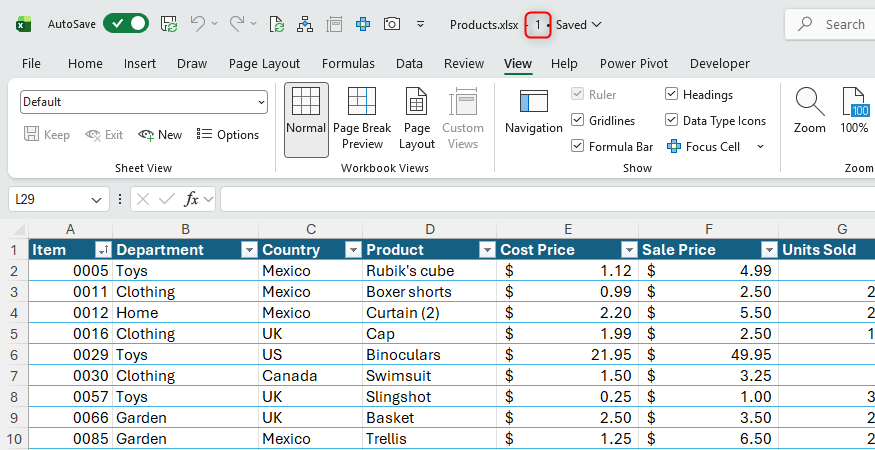Expand the Focus Cell options arrow
Screen dimensions: 875x450
(x=759, y=147)
